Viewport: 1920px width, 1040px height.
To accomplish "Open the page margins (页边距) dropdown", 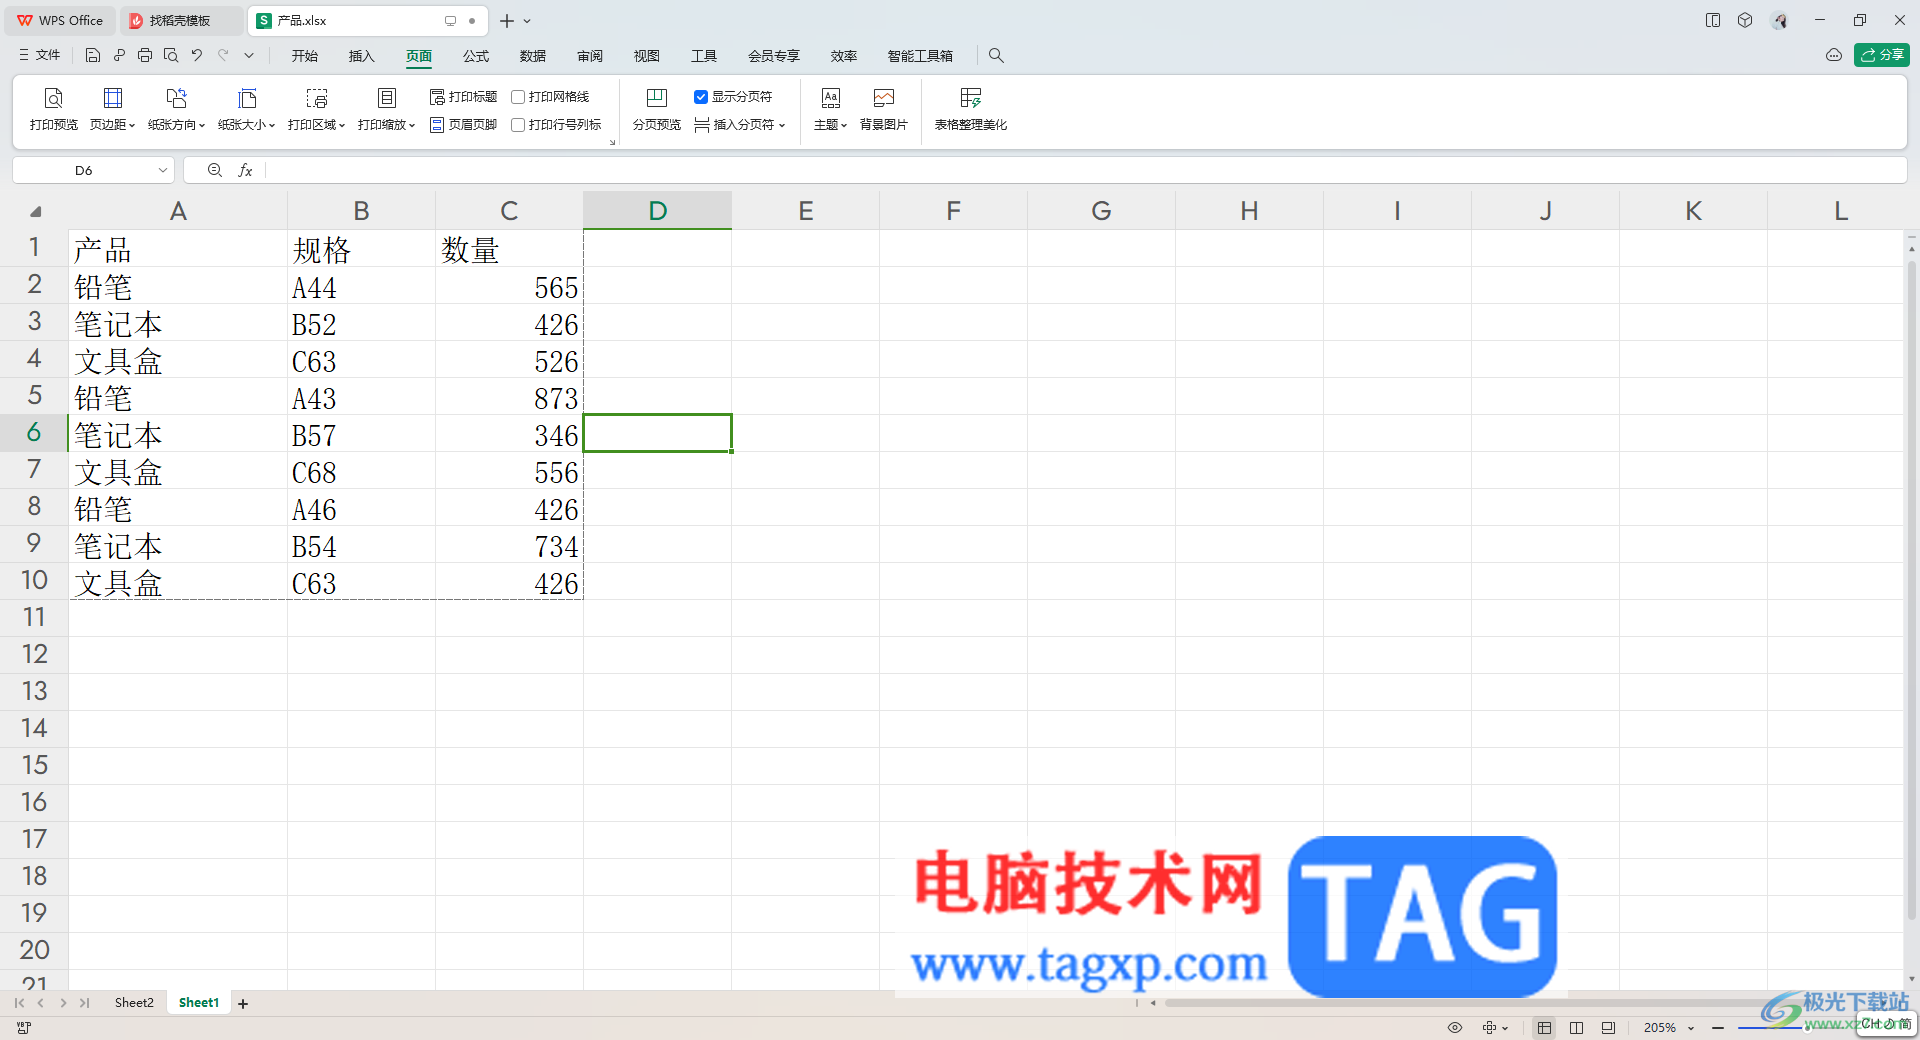I will (112, 109).
